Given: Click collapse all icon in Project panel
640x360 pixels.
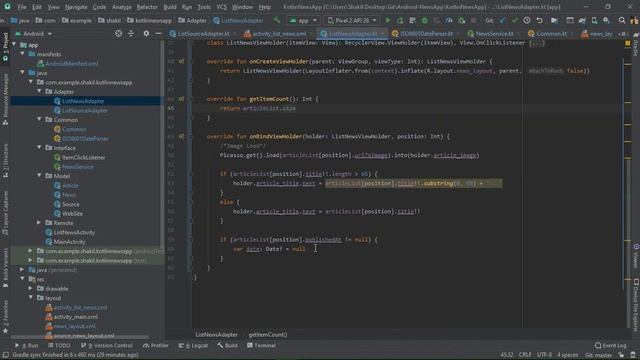Looking at the screenshot, I should 131,33.
